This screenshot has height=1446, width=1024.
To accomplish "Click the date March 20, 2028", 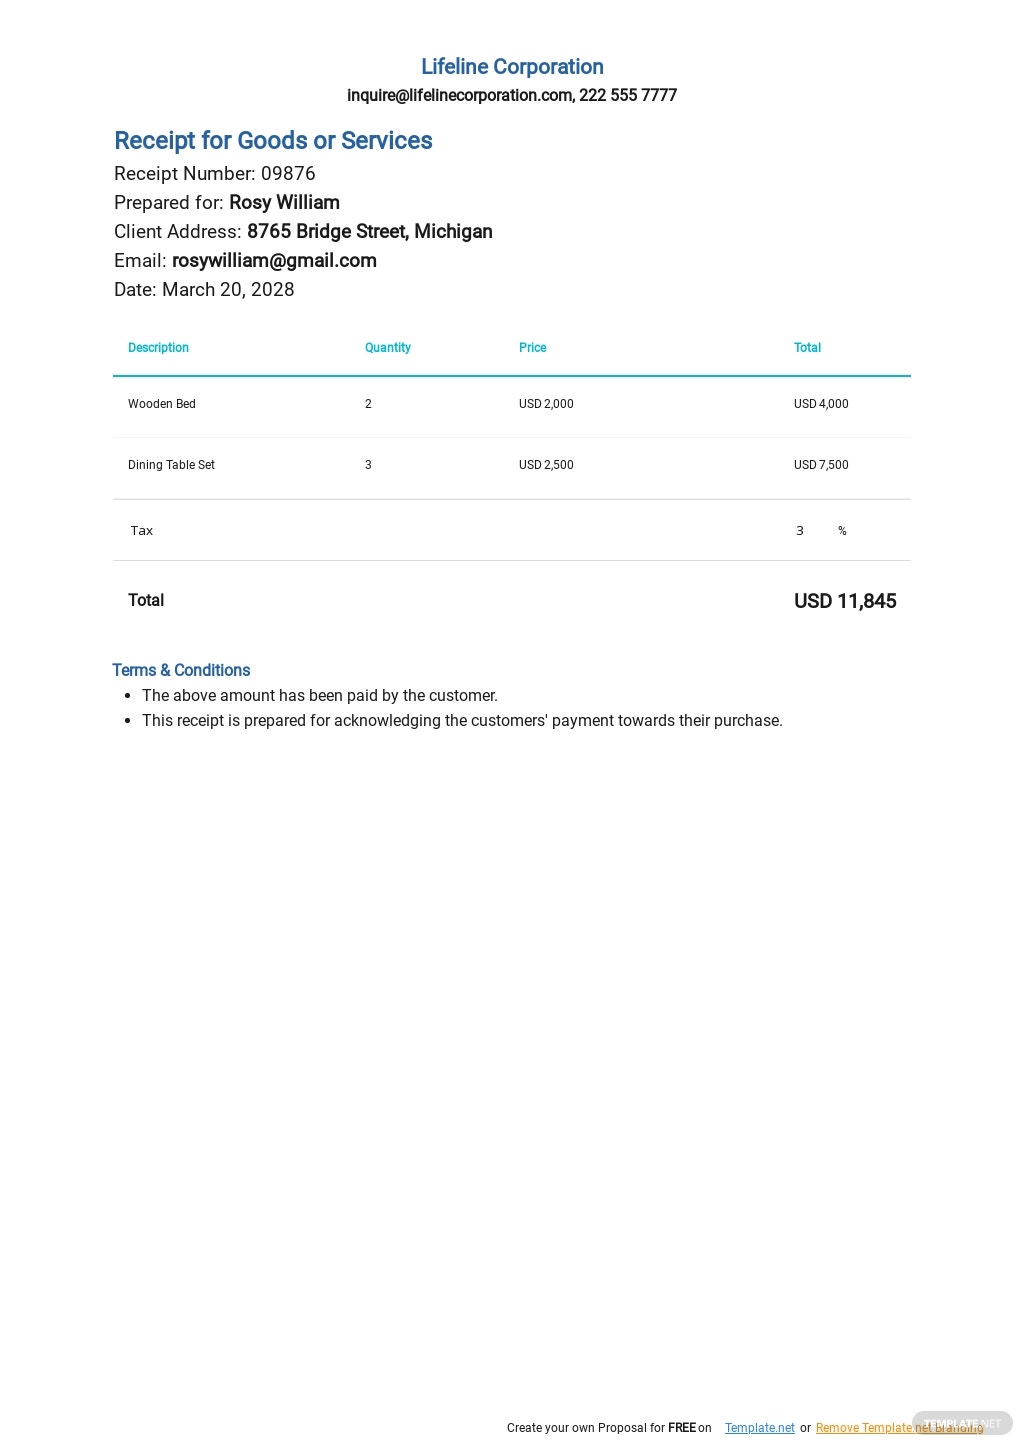I will pos(228,290).
